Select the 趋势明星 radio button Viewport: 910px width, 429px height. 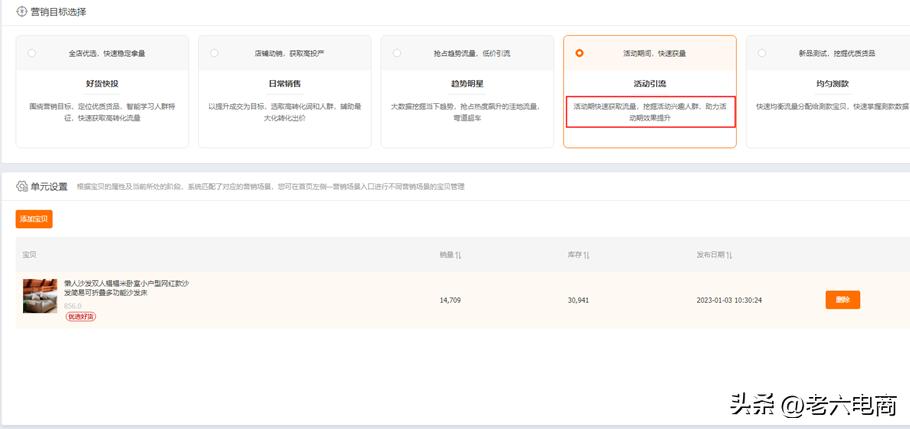point(397,53)
